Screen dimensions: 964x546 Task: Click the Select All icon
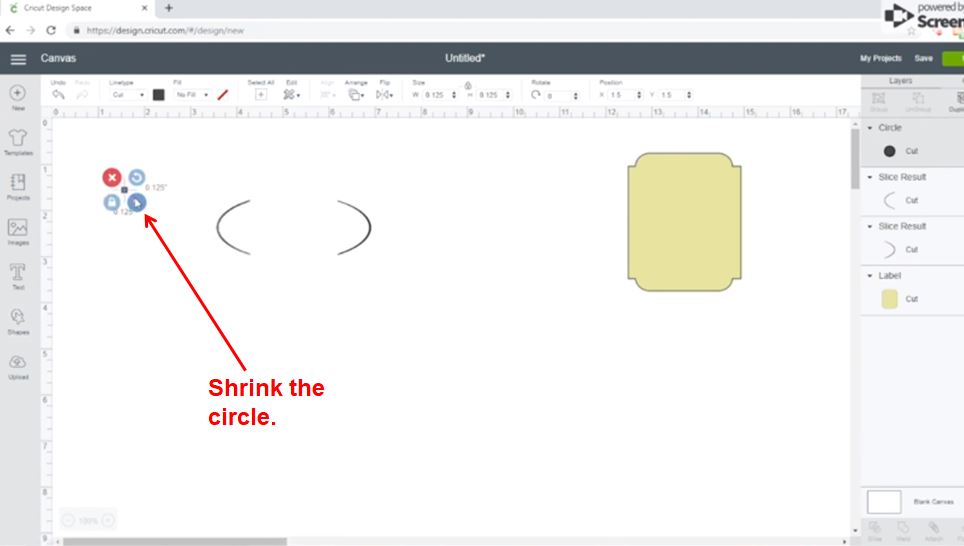click(x=261, y=94)
